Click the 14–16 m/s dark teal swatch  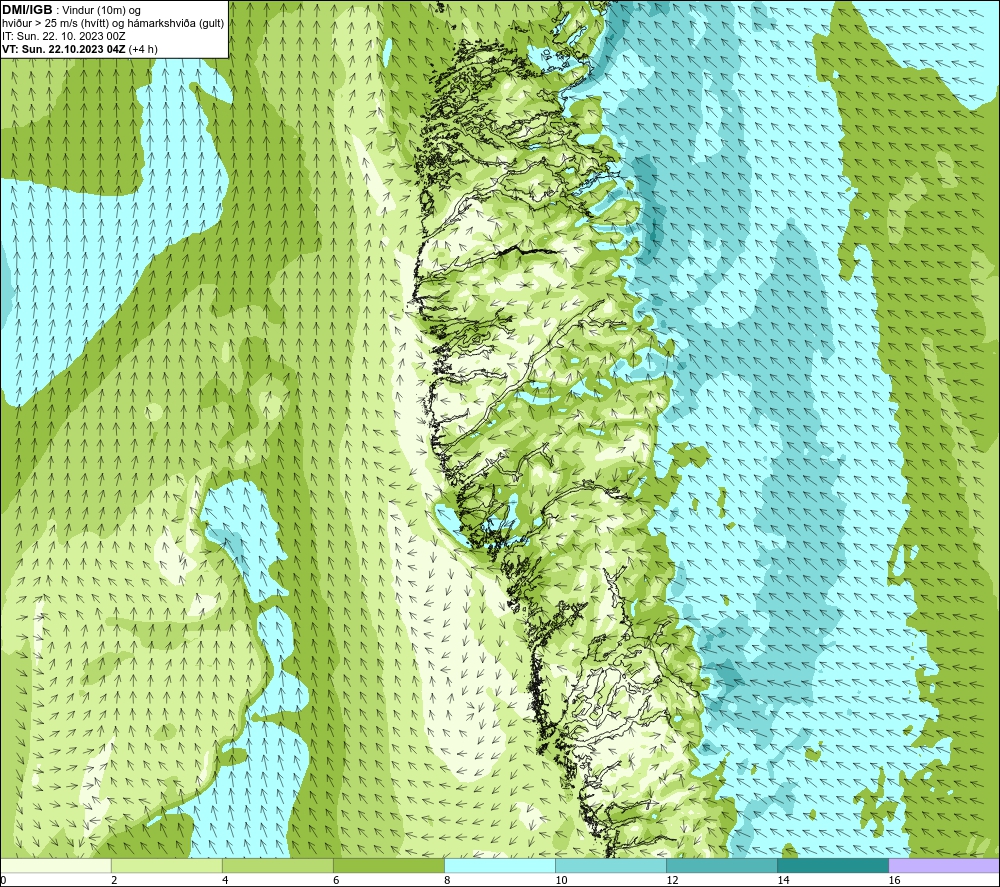[833, 865]
